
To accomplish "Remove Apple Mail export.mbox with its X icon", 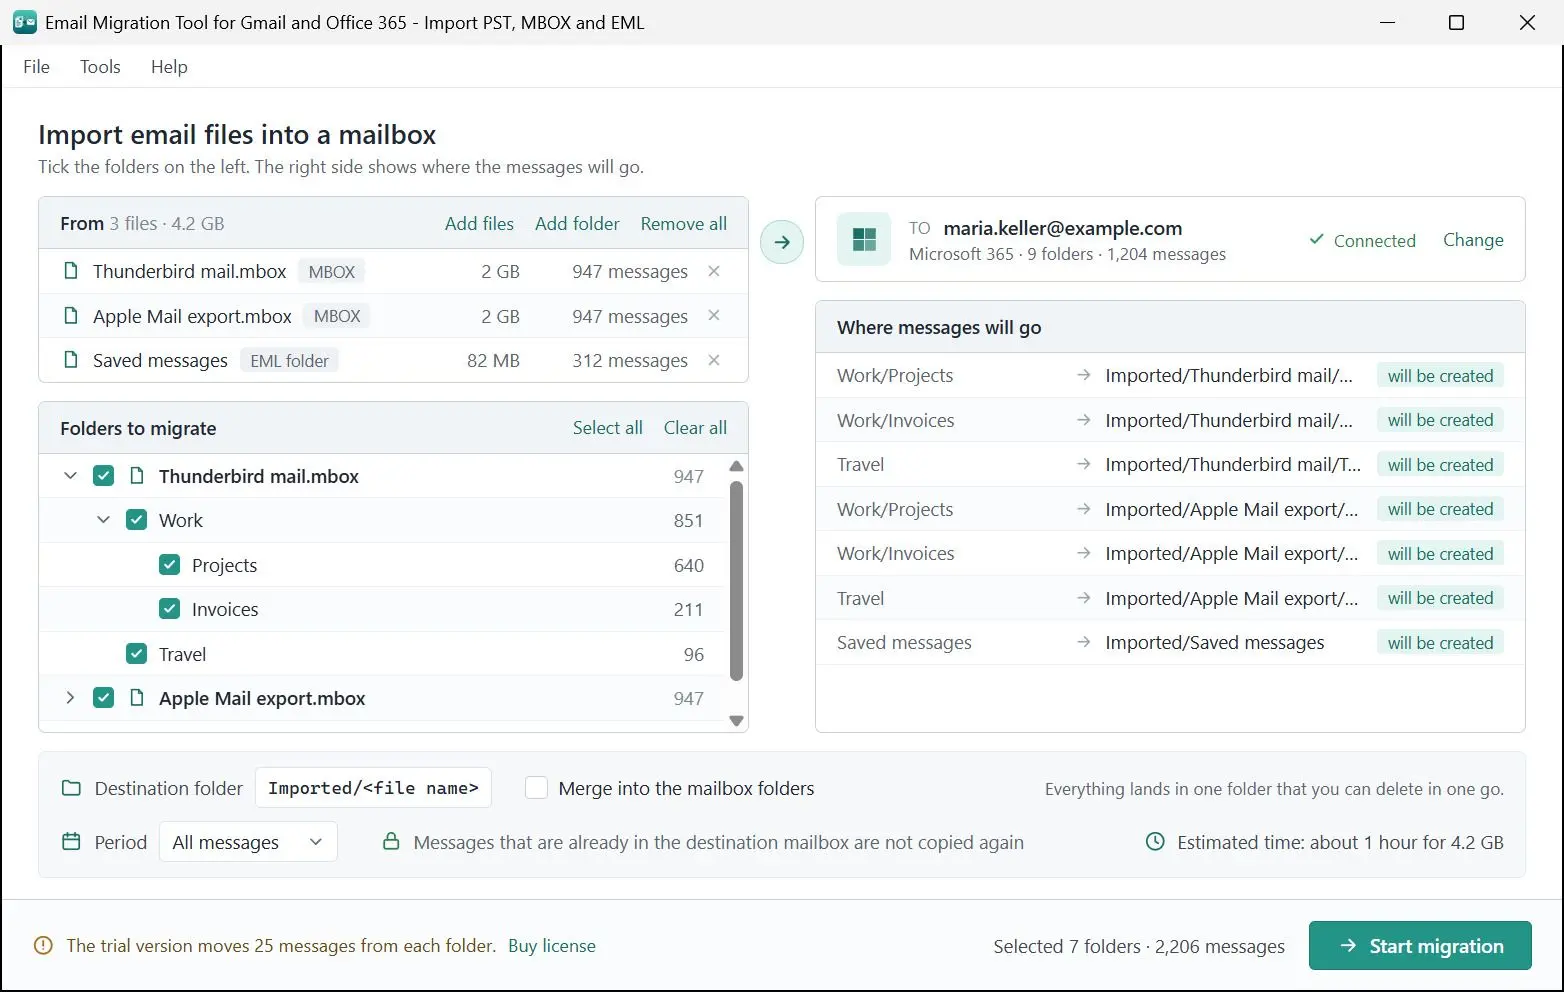I will click(714, 315).
